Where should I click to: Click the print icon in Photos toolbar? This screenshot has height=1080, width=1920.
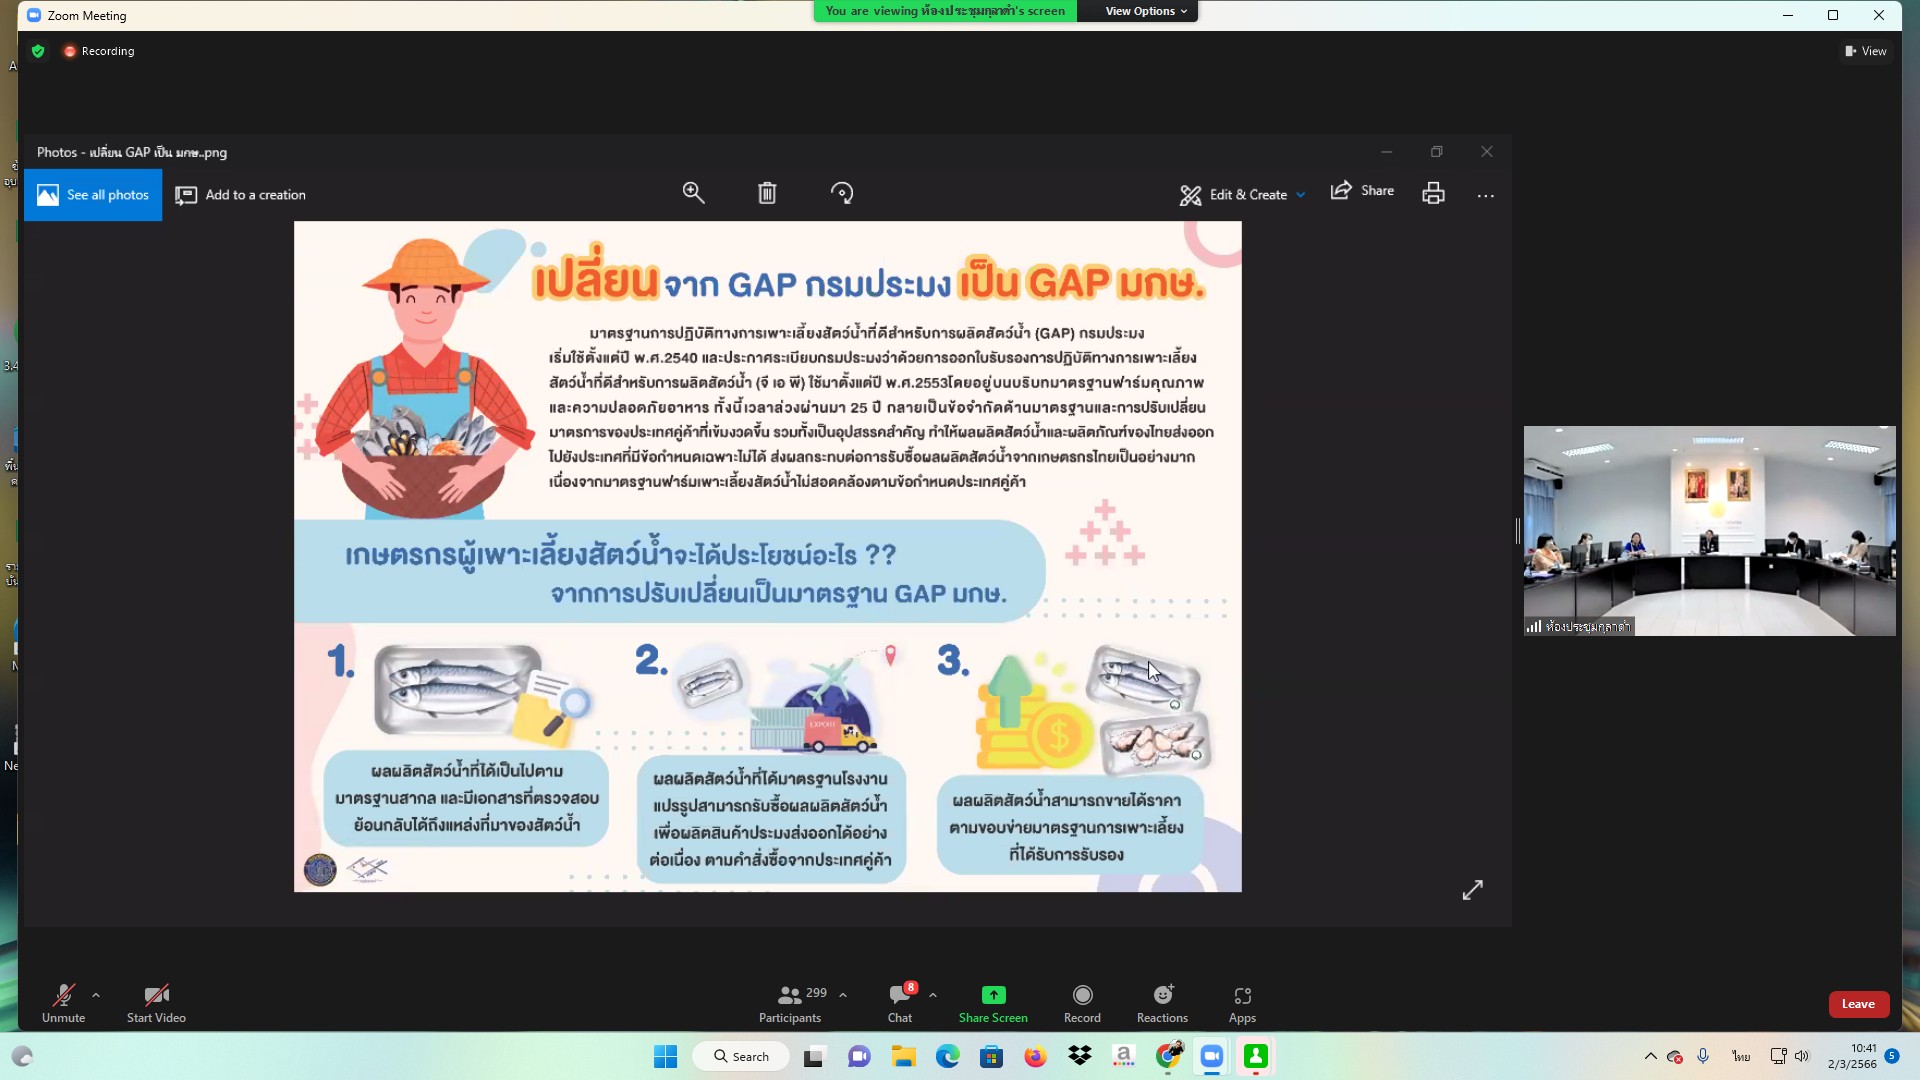click(x=1433, y=193)
